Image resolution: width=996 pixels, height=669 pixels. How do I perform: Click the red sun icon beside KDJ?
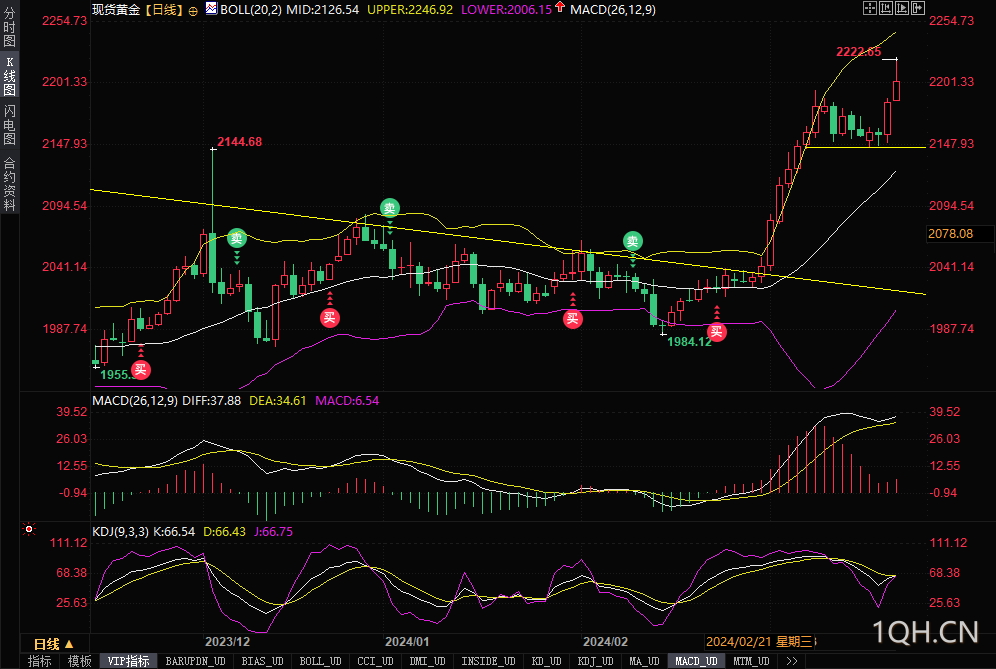click(x=29, y=529)
